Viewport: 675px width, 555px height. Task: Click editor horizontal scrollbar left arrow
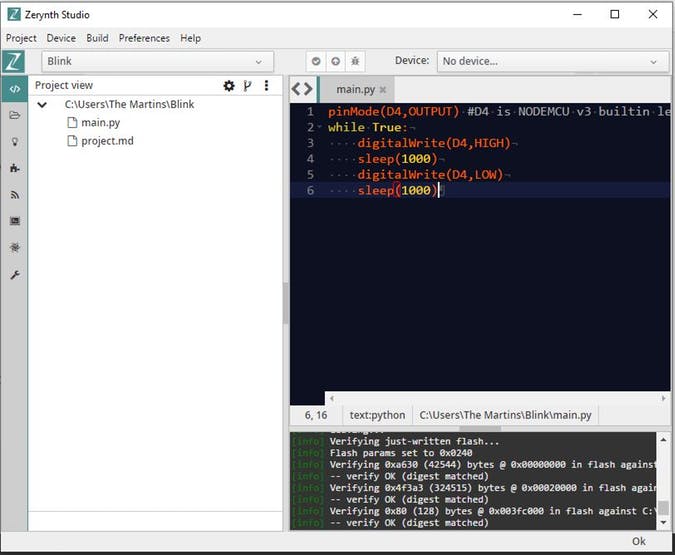[331, 398]
